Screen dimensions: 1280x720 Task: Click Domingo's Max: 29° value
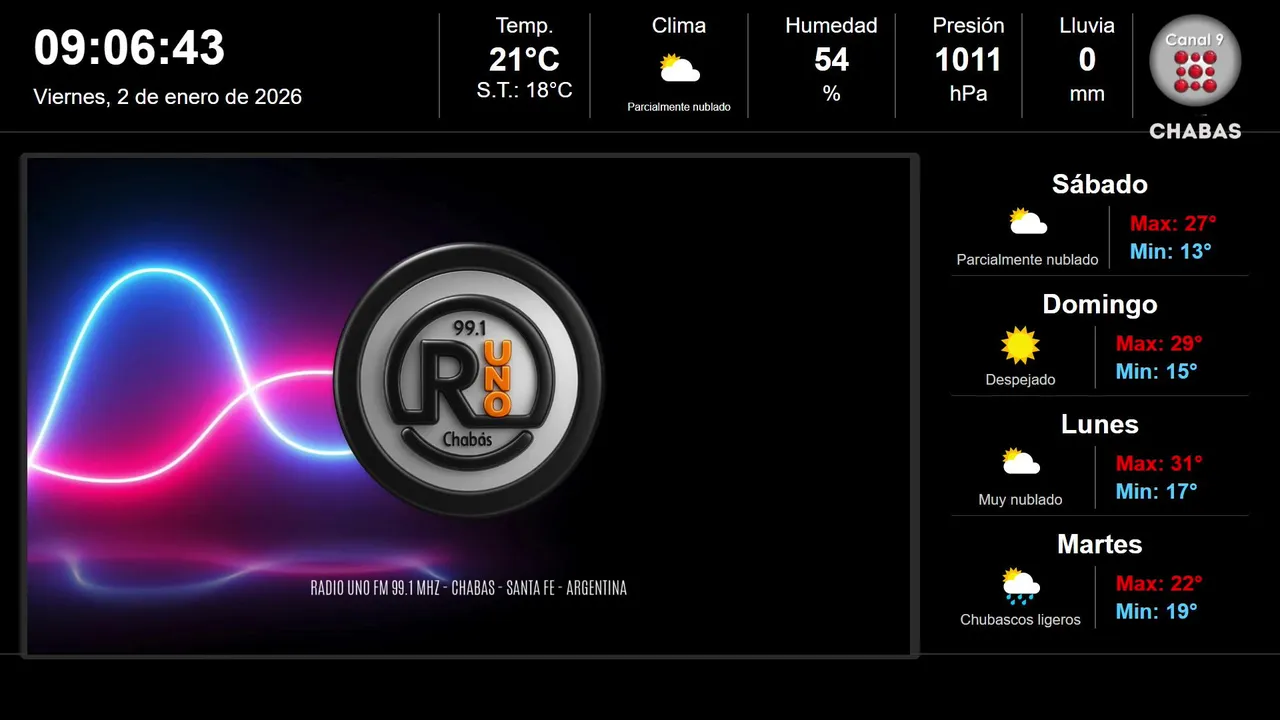1159,343
